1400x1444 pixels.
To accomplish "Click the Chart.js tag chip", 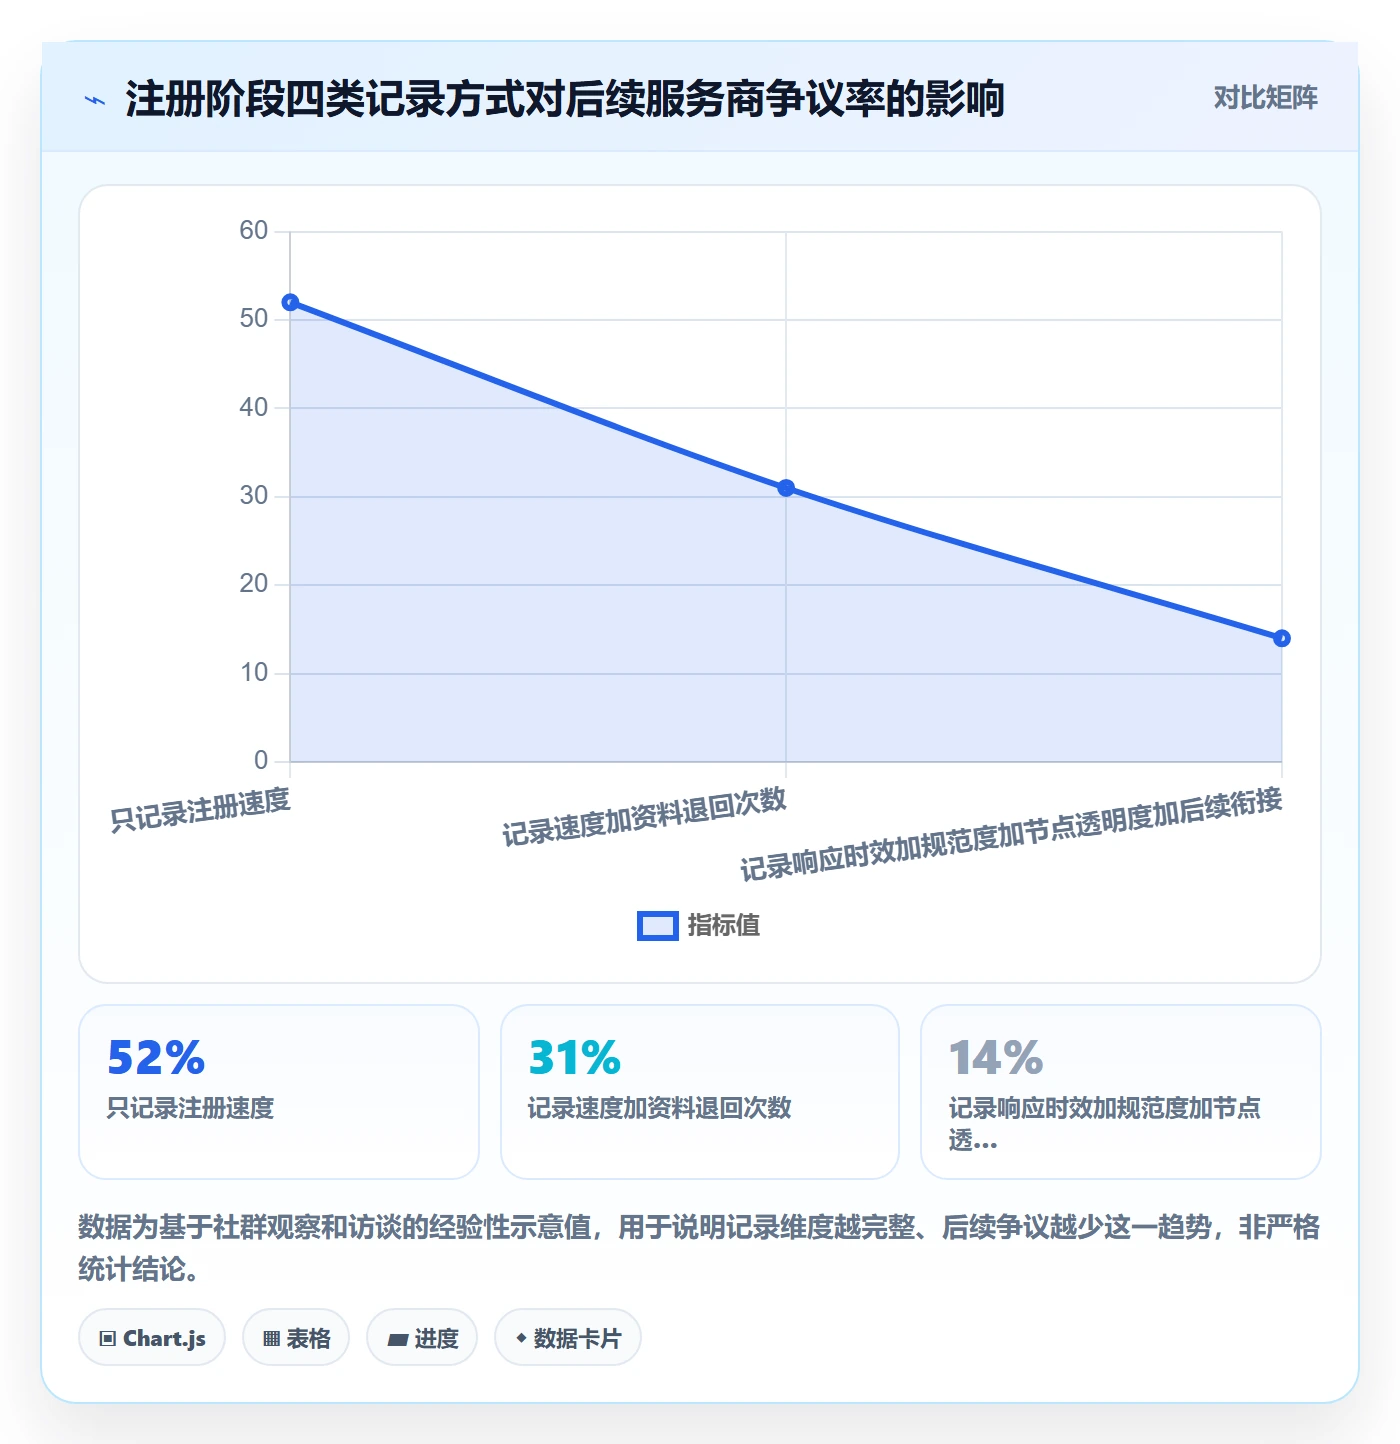I will point(152,1338).
